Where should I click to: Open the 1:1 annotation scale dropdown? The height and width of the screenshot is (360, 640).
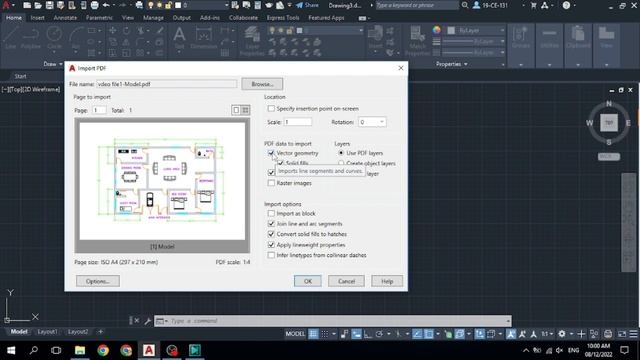547,334
